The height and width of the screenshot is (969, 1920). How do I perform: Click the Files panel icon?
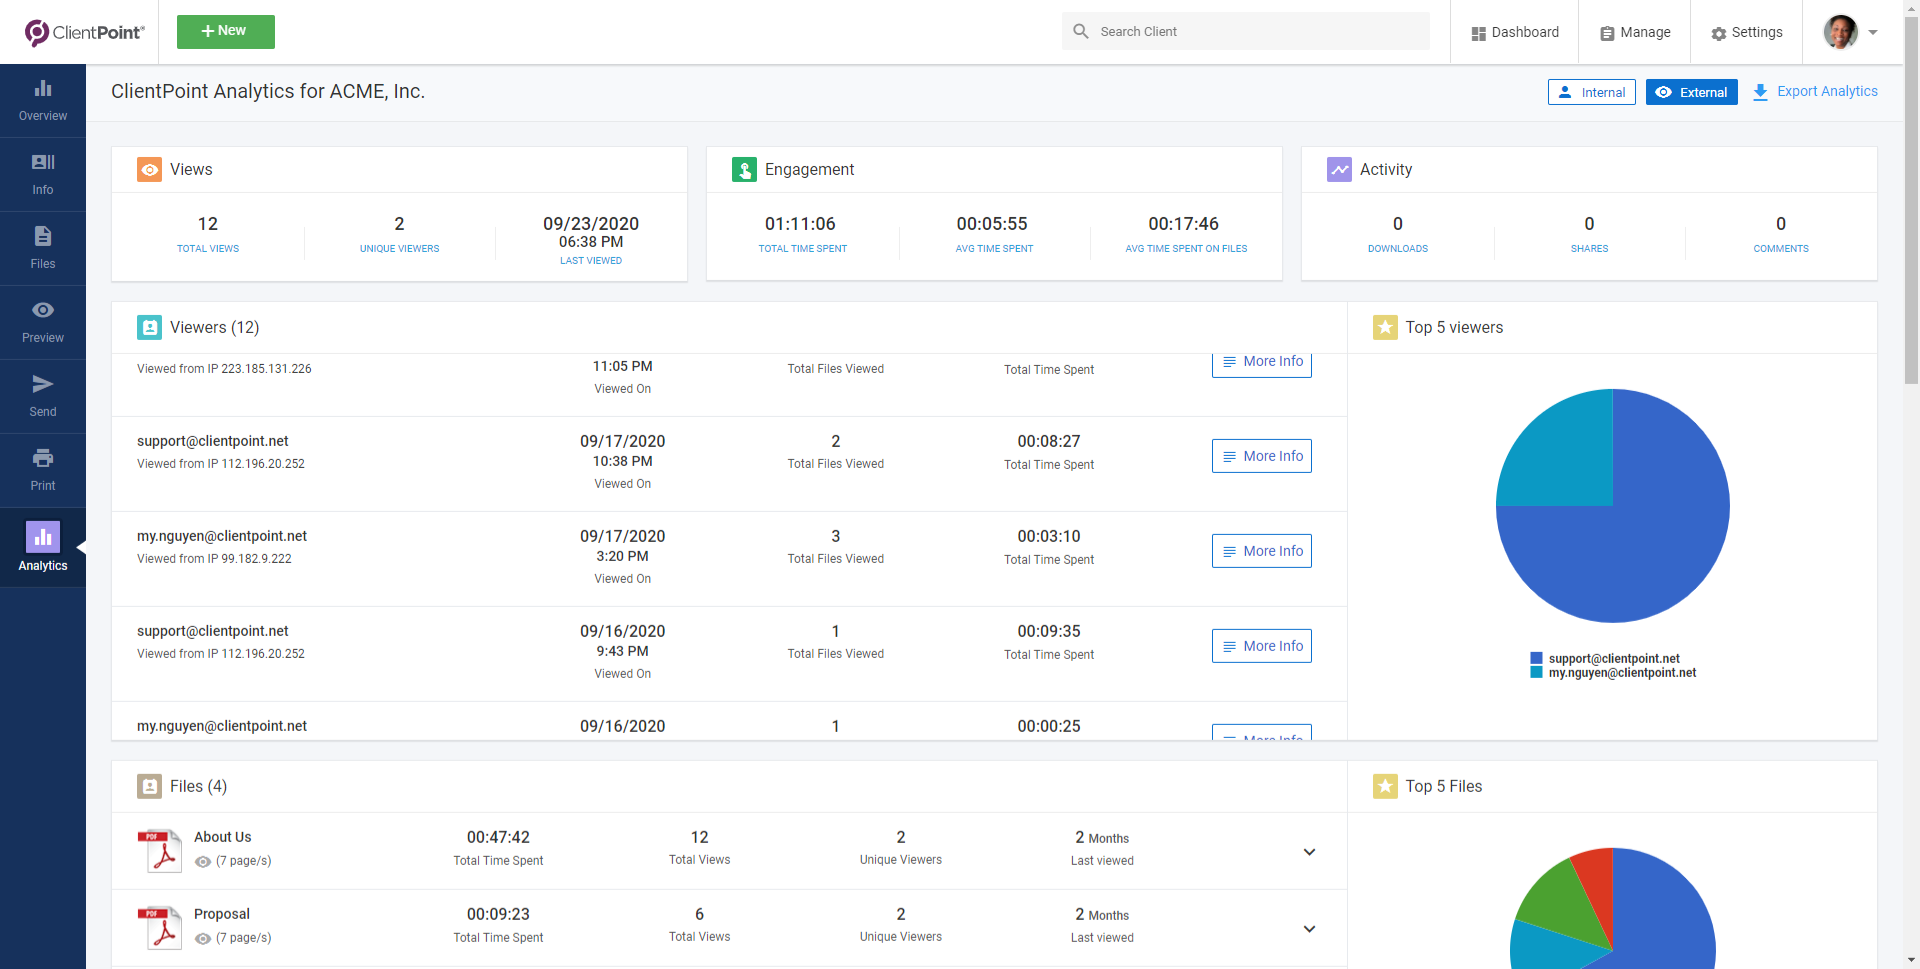149,787
